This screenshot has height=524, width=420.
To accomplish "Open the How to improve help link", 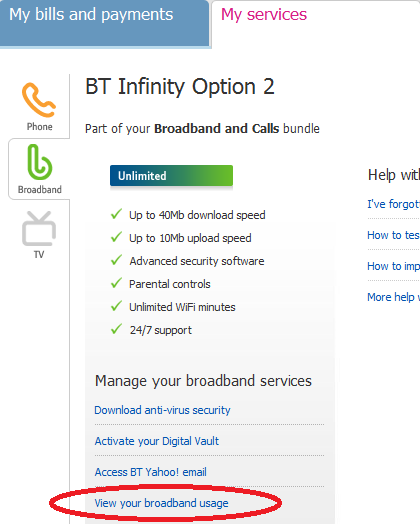I will click(393, 266).
